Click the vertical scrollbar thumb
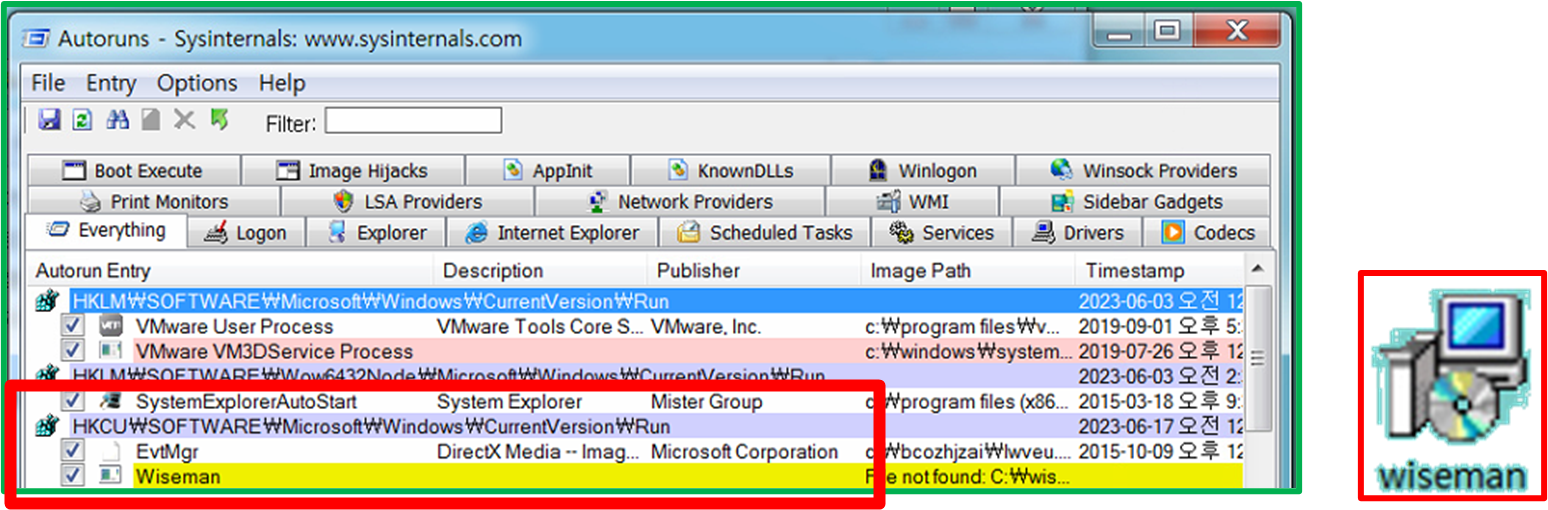The height and width of the screenshot is (510, 1548). 1259,357
